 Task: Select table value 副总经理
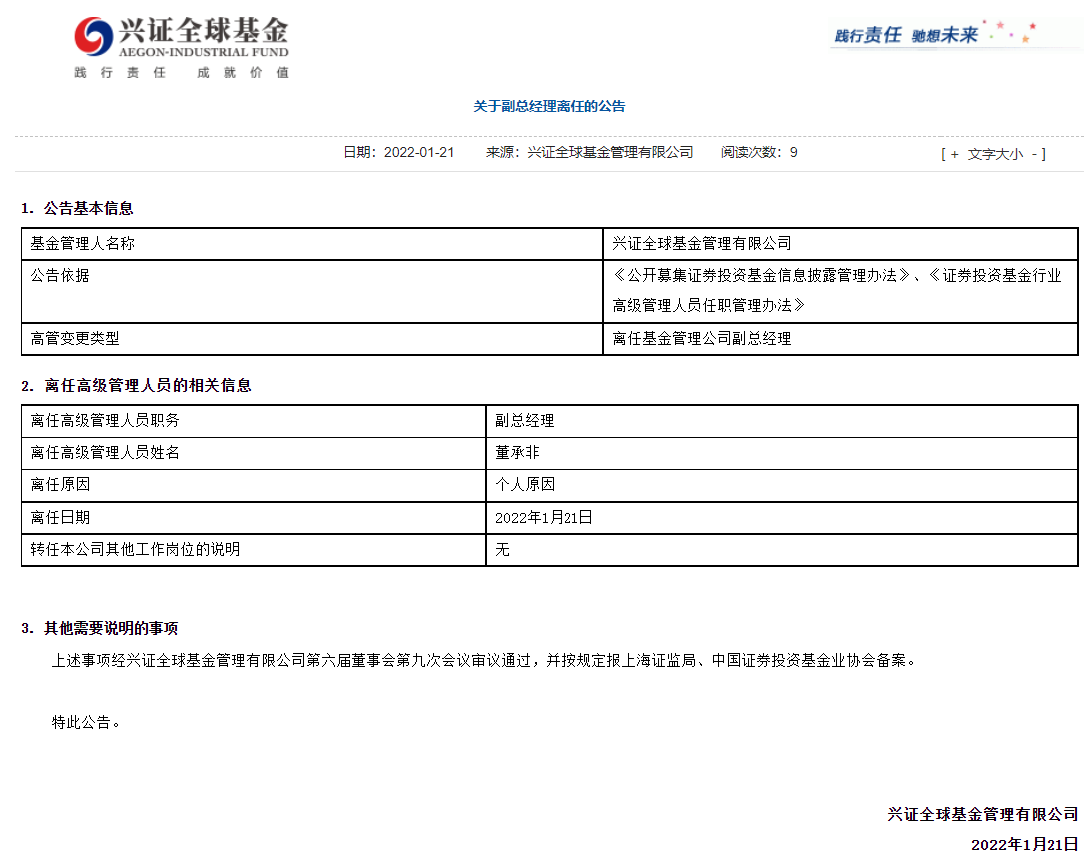tap(782, 421)
